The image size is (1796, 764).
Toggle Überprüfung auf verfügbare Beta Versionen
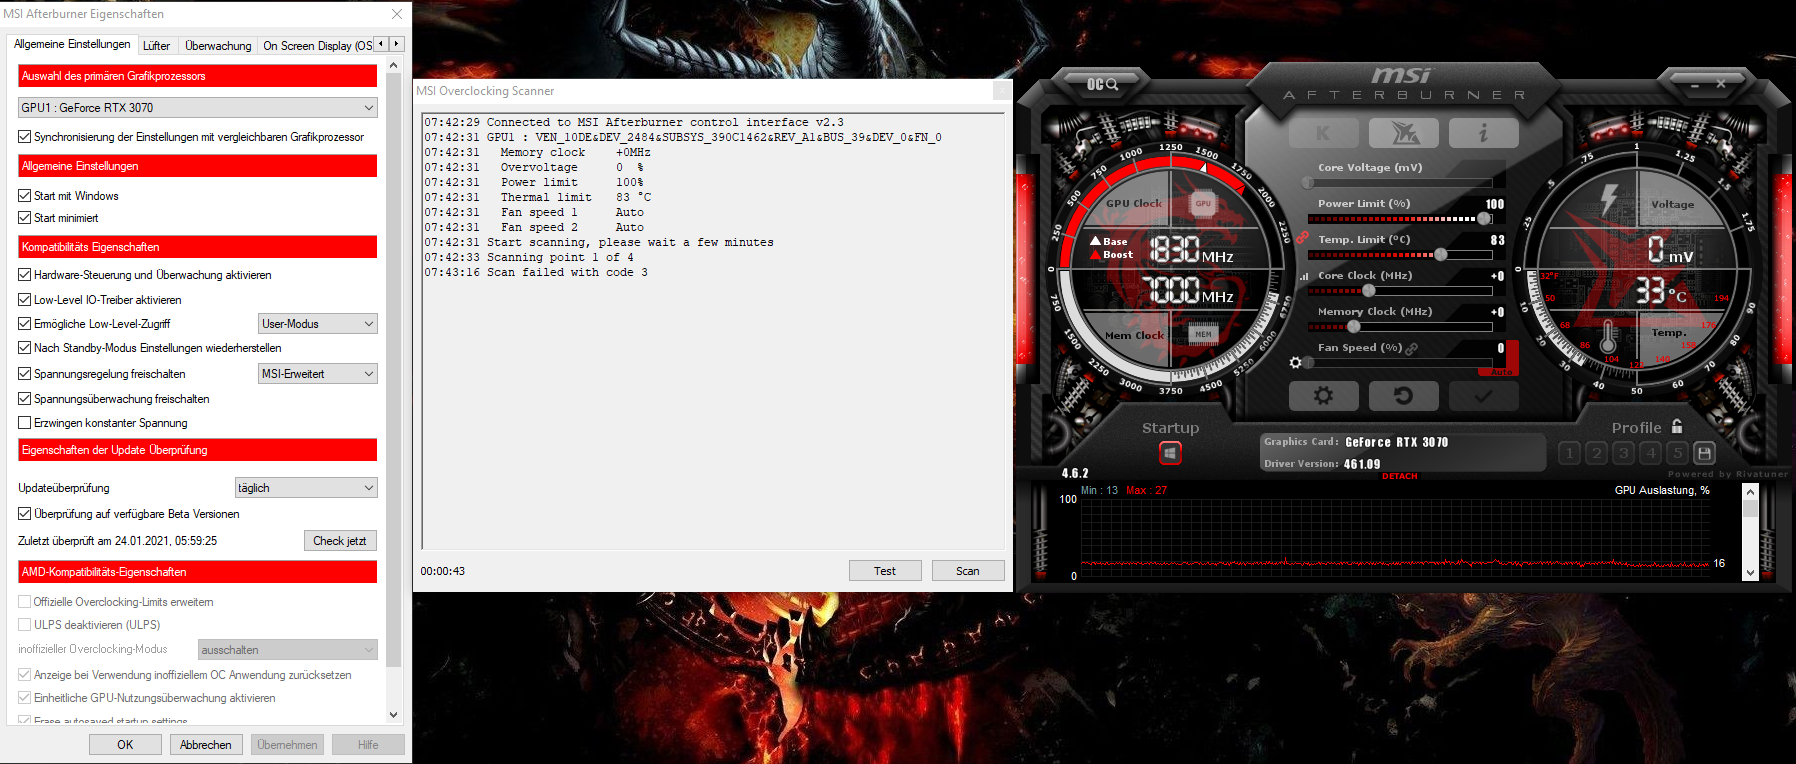coord(25,514)
